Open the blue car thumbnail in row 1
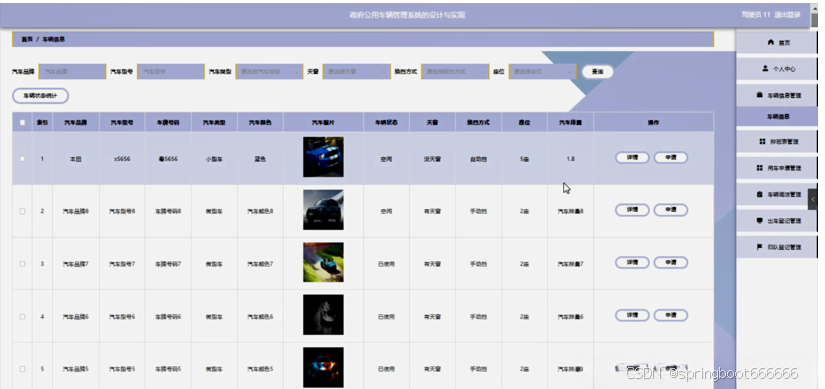Screen dimensions: 825x389 point(323,157)
